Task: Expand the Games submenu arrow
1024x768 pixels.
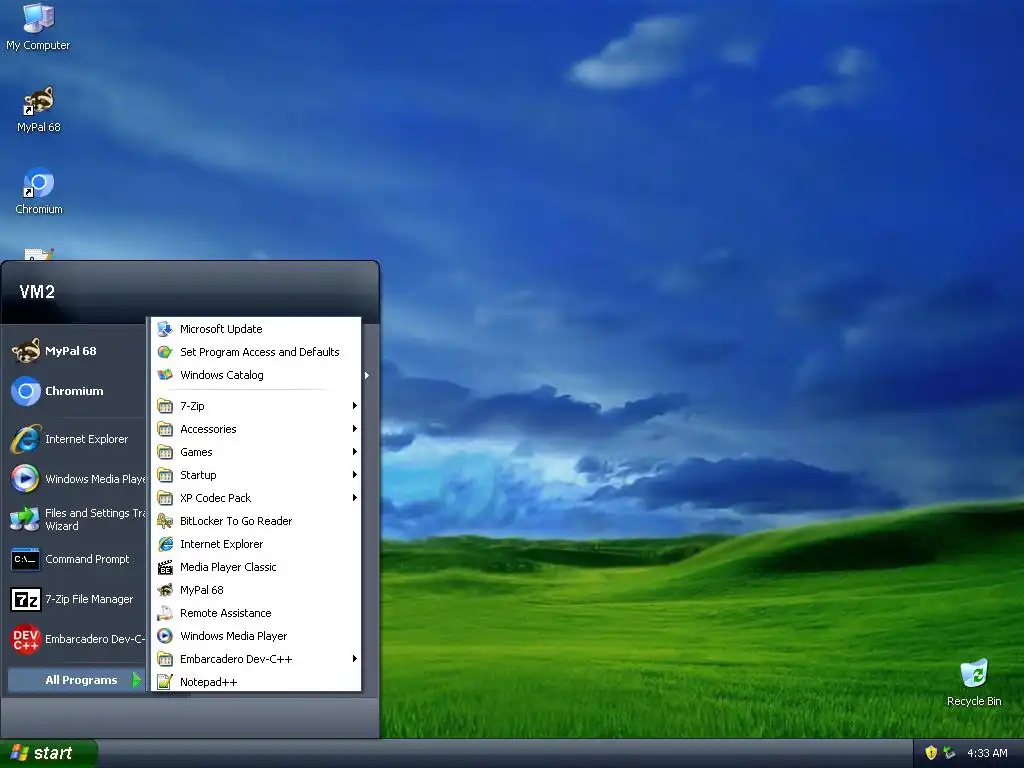Action: 355,452
